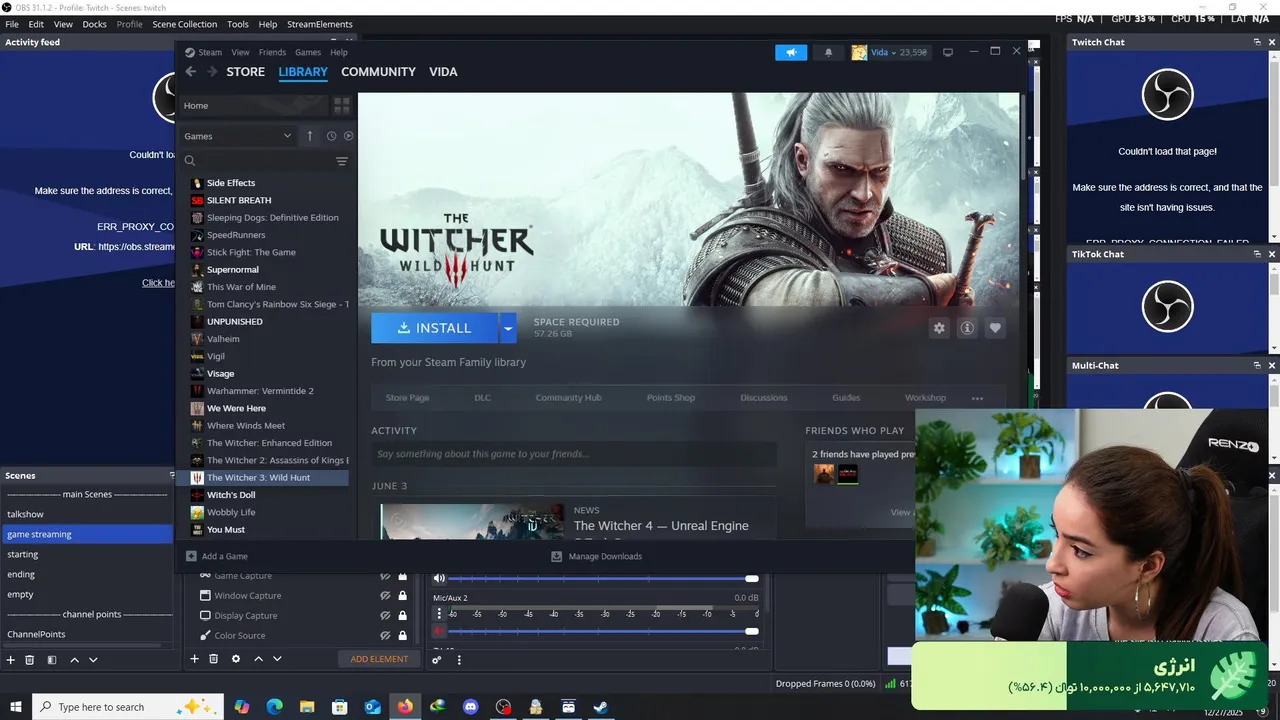This screenshot has height=720, width=1280.
Task: Switch to Steam COMMUNITY tab
Action: (x=378, y=72)
